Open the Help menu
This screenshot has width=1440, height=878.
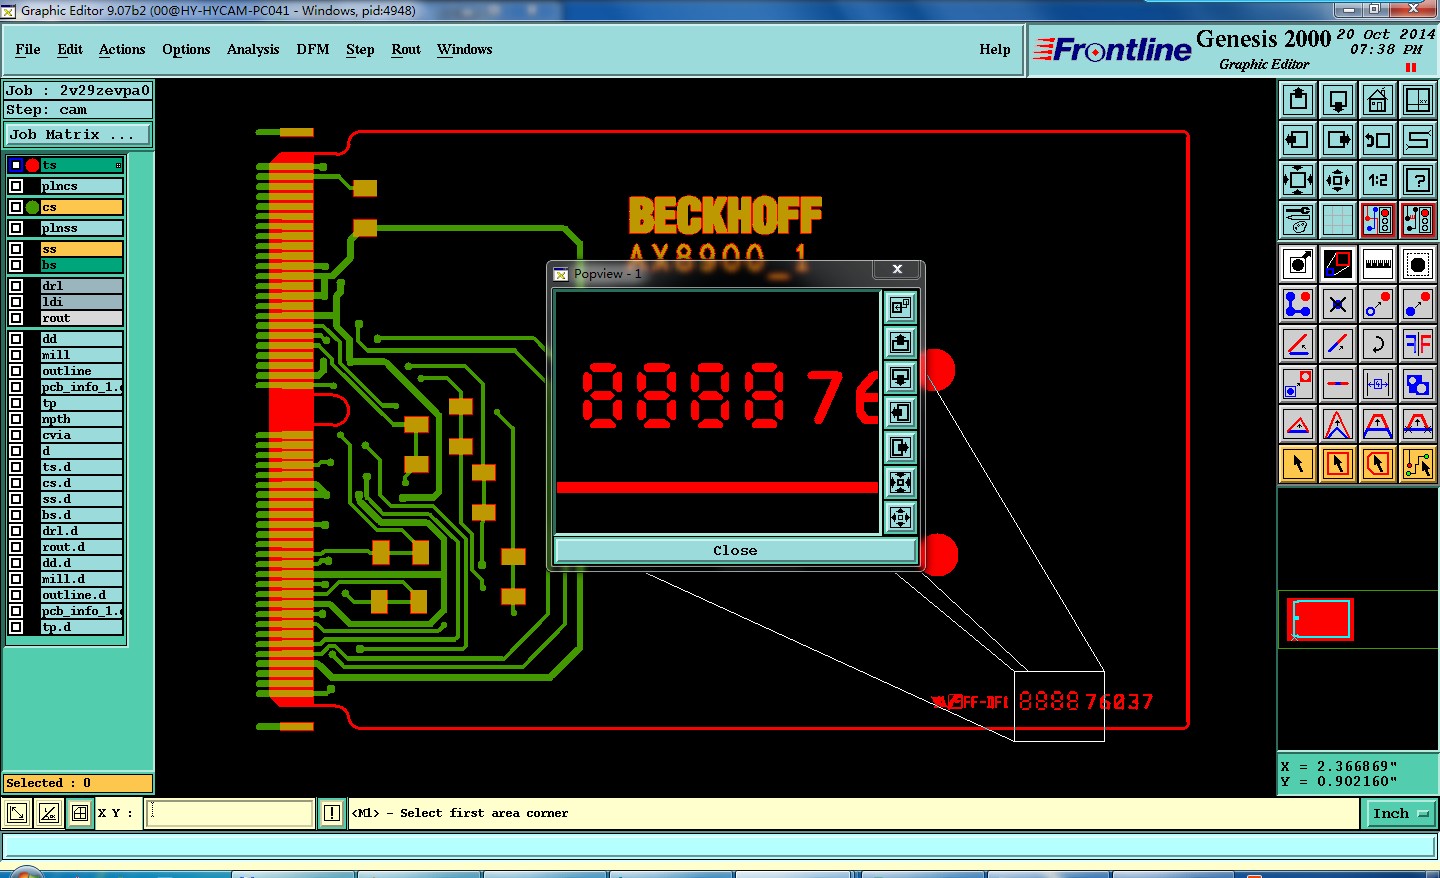click(995, 49)
